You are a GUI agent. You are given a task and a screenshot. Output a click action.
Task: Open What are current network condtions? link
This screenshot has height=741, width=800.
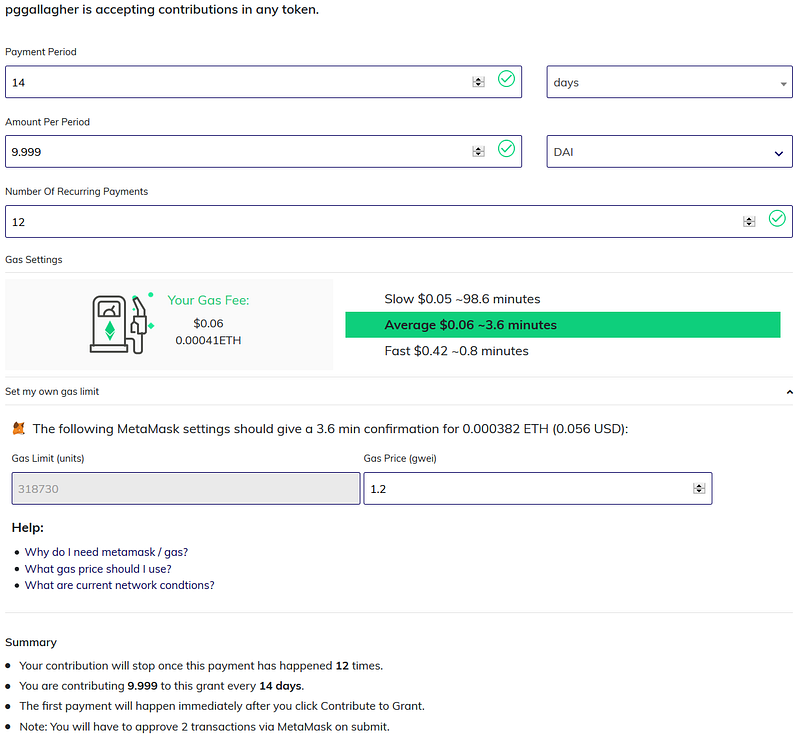pyautogui.click(x=119, y=585)
